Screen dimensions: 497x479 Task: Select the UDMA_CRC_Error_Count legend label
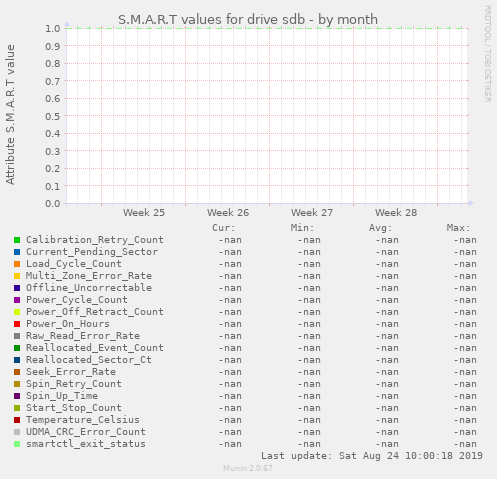coord(86,432)
